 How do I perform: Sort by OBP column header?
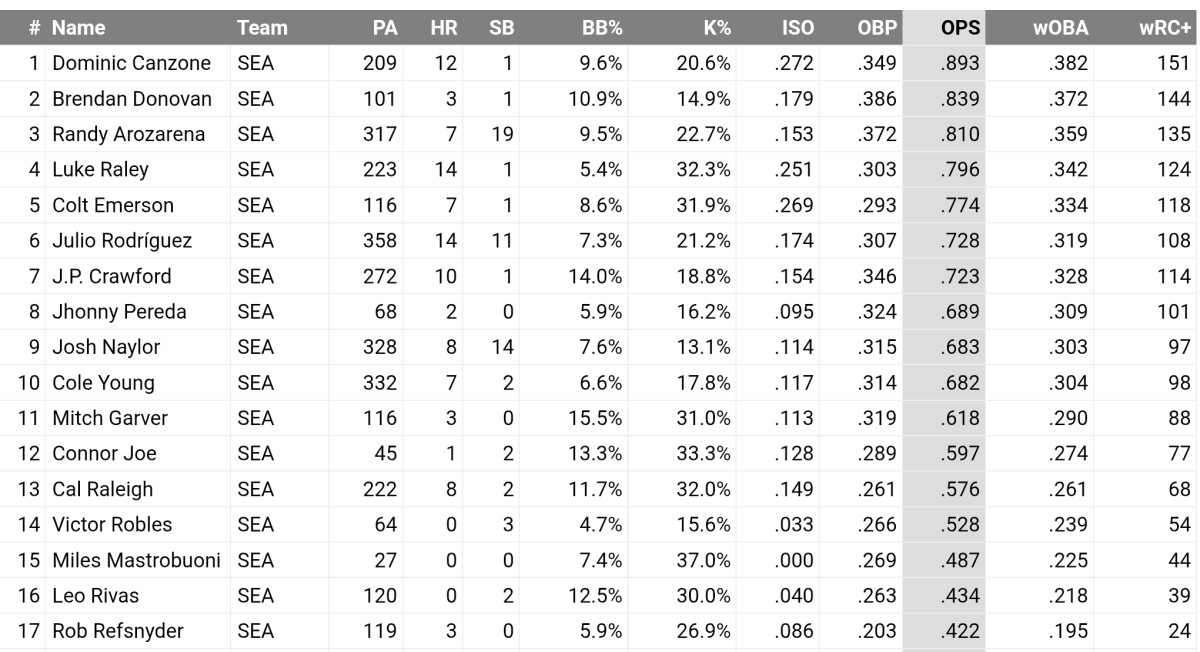pos(877,28)
